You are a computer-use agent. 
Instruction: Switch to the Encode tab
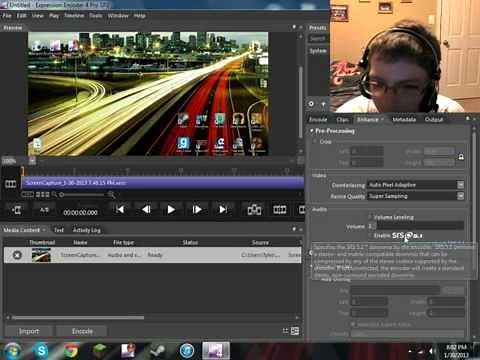pyautogui.click(x=318, y=119)
